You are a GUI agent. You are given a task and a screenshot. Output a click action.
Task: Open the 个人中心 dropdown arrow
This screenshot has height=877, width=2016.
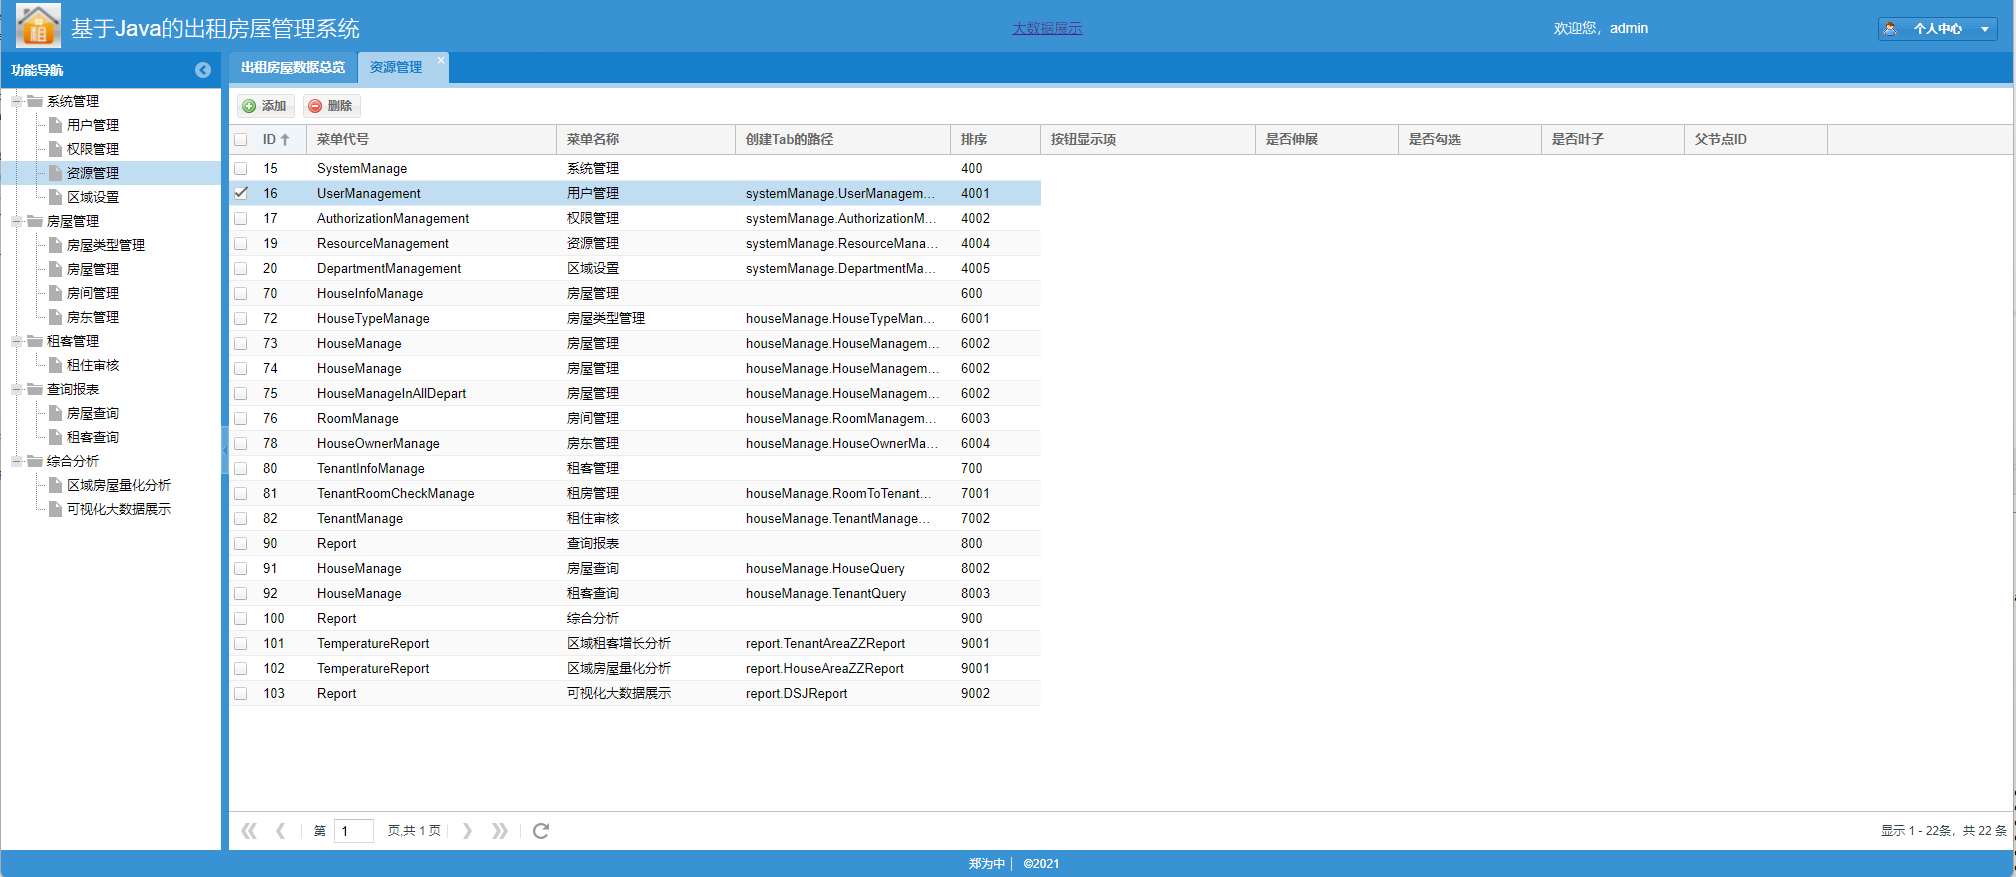(x=1985, y=29)
